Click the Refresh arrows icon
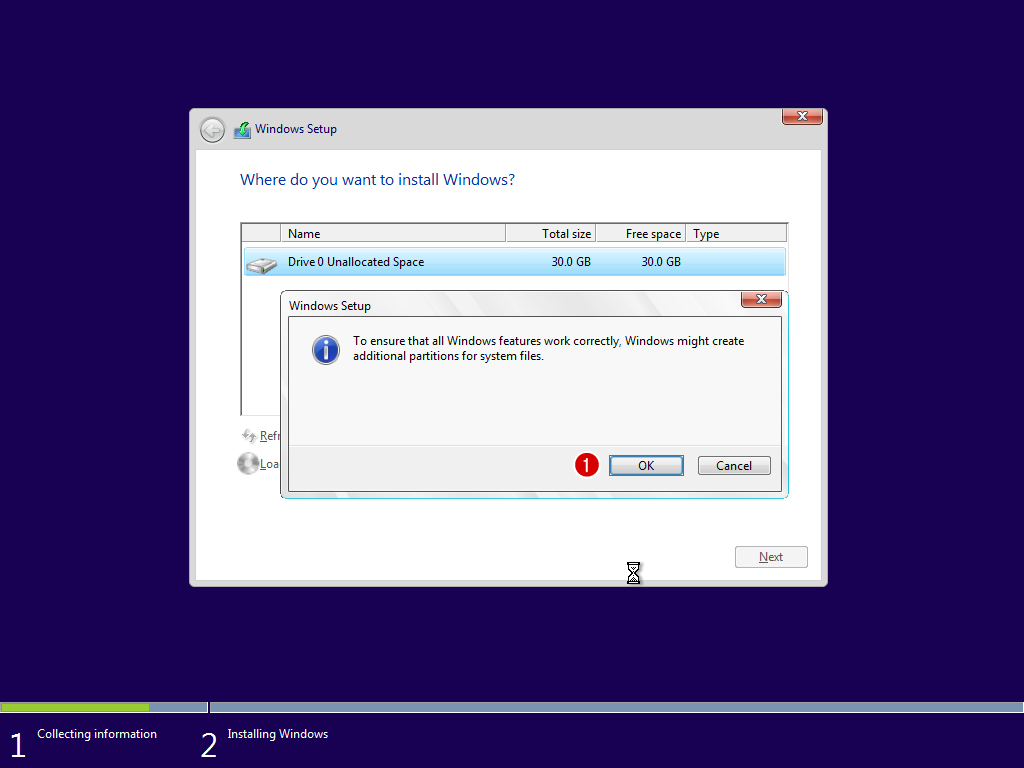1024x768 pixels. click(249, 436)
